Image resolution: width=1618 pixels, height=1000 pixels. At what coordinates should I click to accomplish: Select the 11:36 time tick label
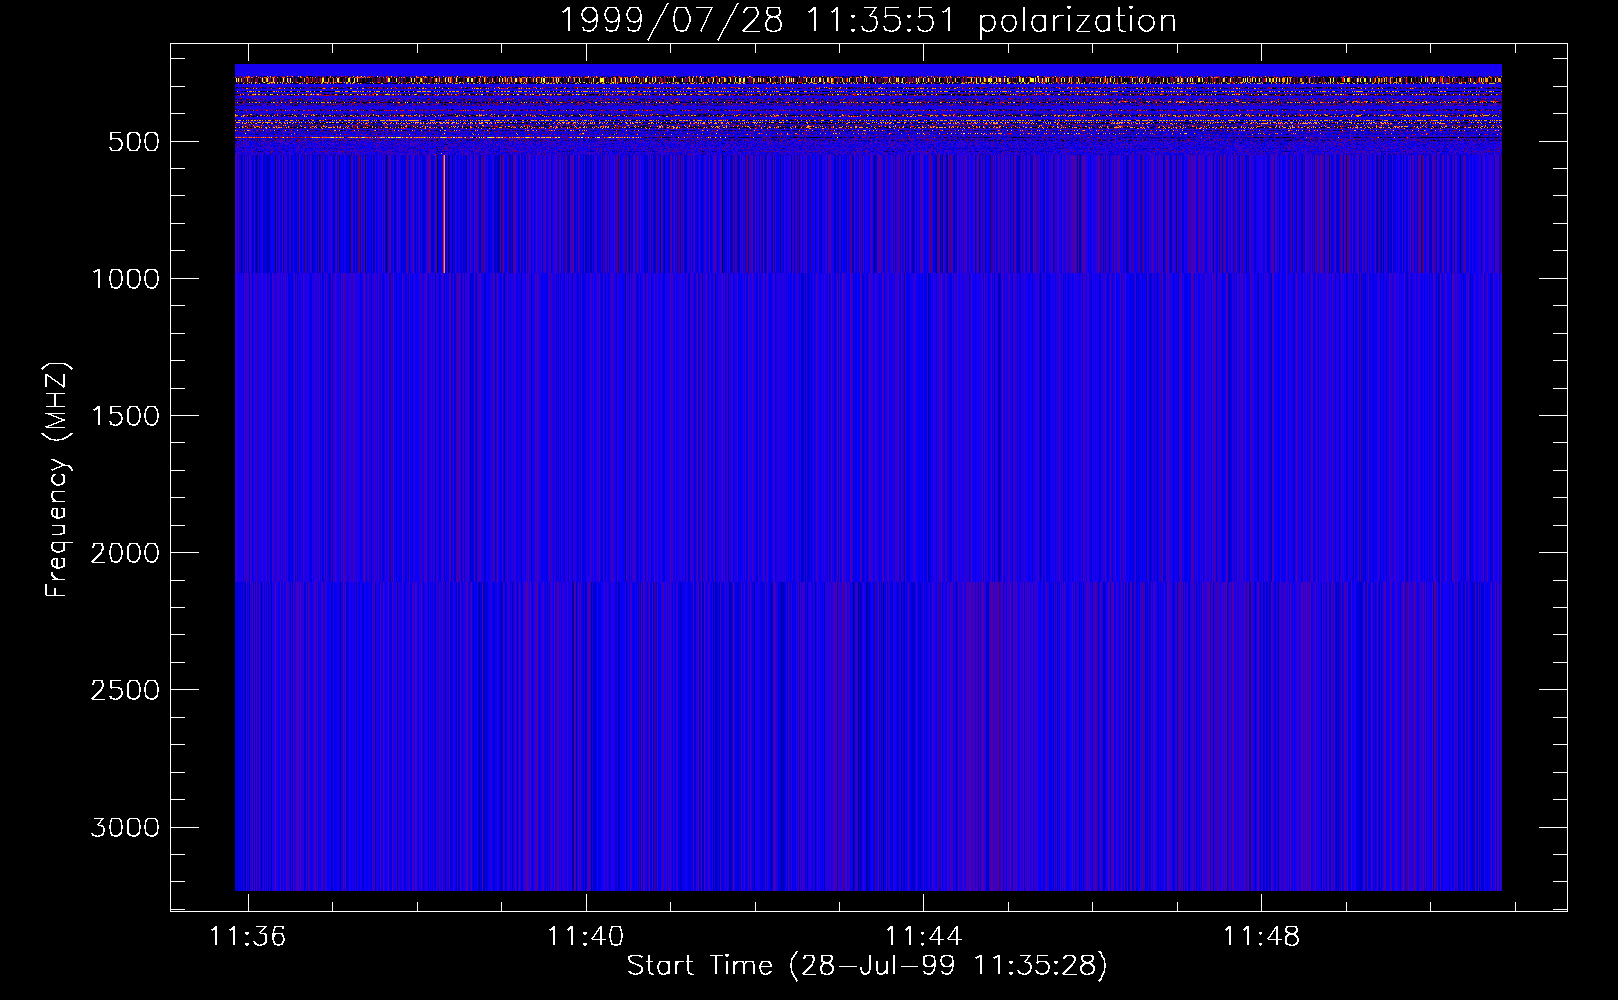point(247,937)
